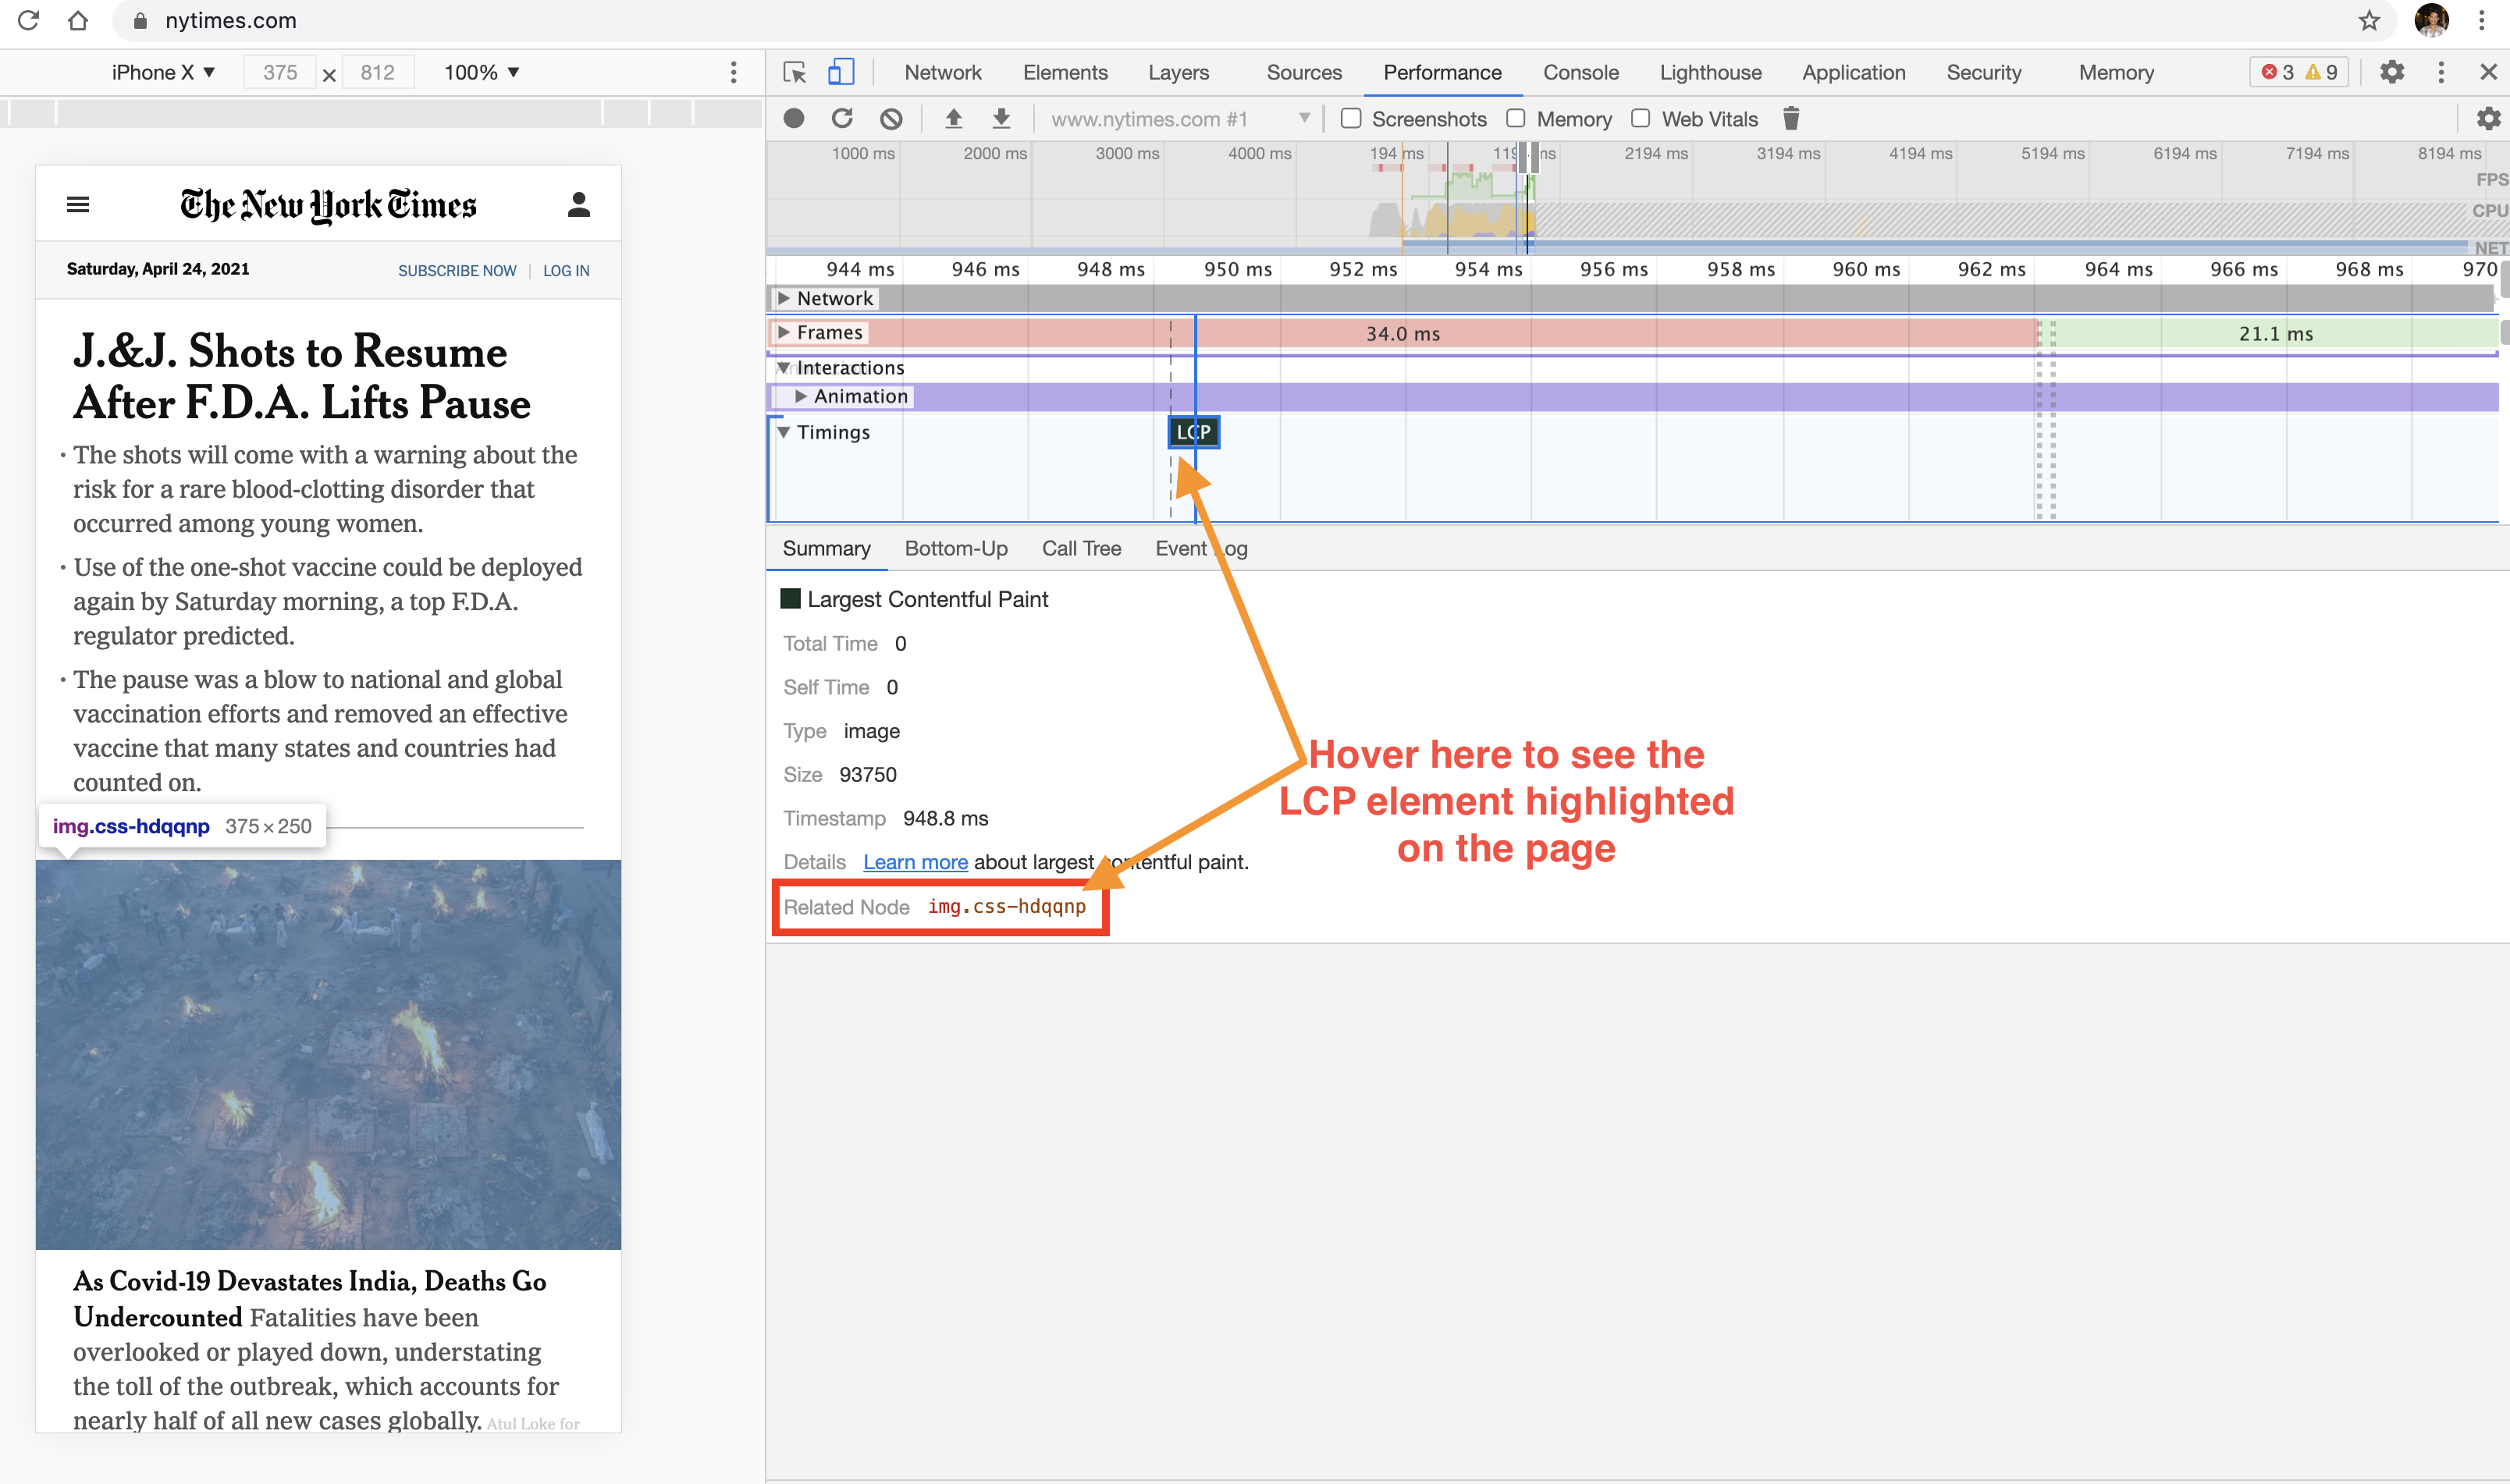Enable the Web Vitals checkbox
2510x1484 pixels.
coord(1641,118)
